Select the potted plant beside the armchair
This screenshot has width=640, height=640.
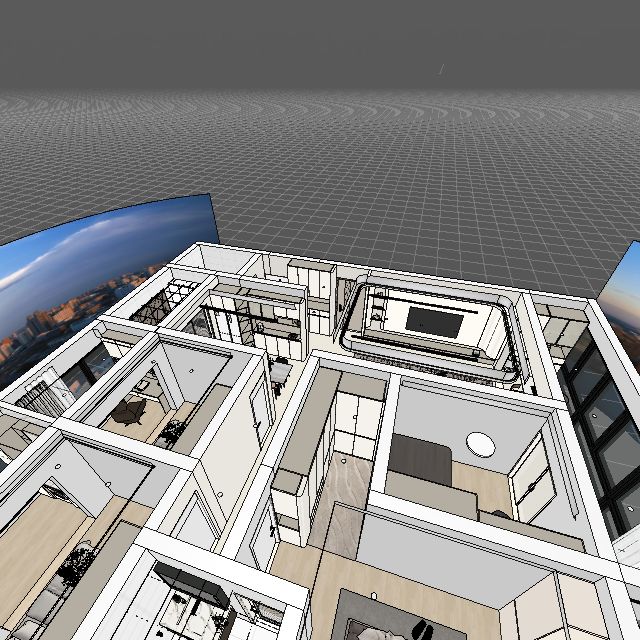coord(172,432)
